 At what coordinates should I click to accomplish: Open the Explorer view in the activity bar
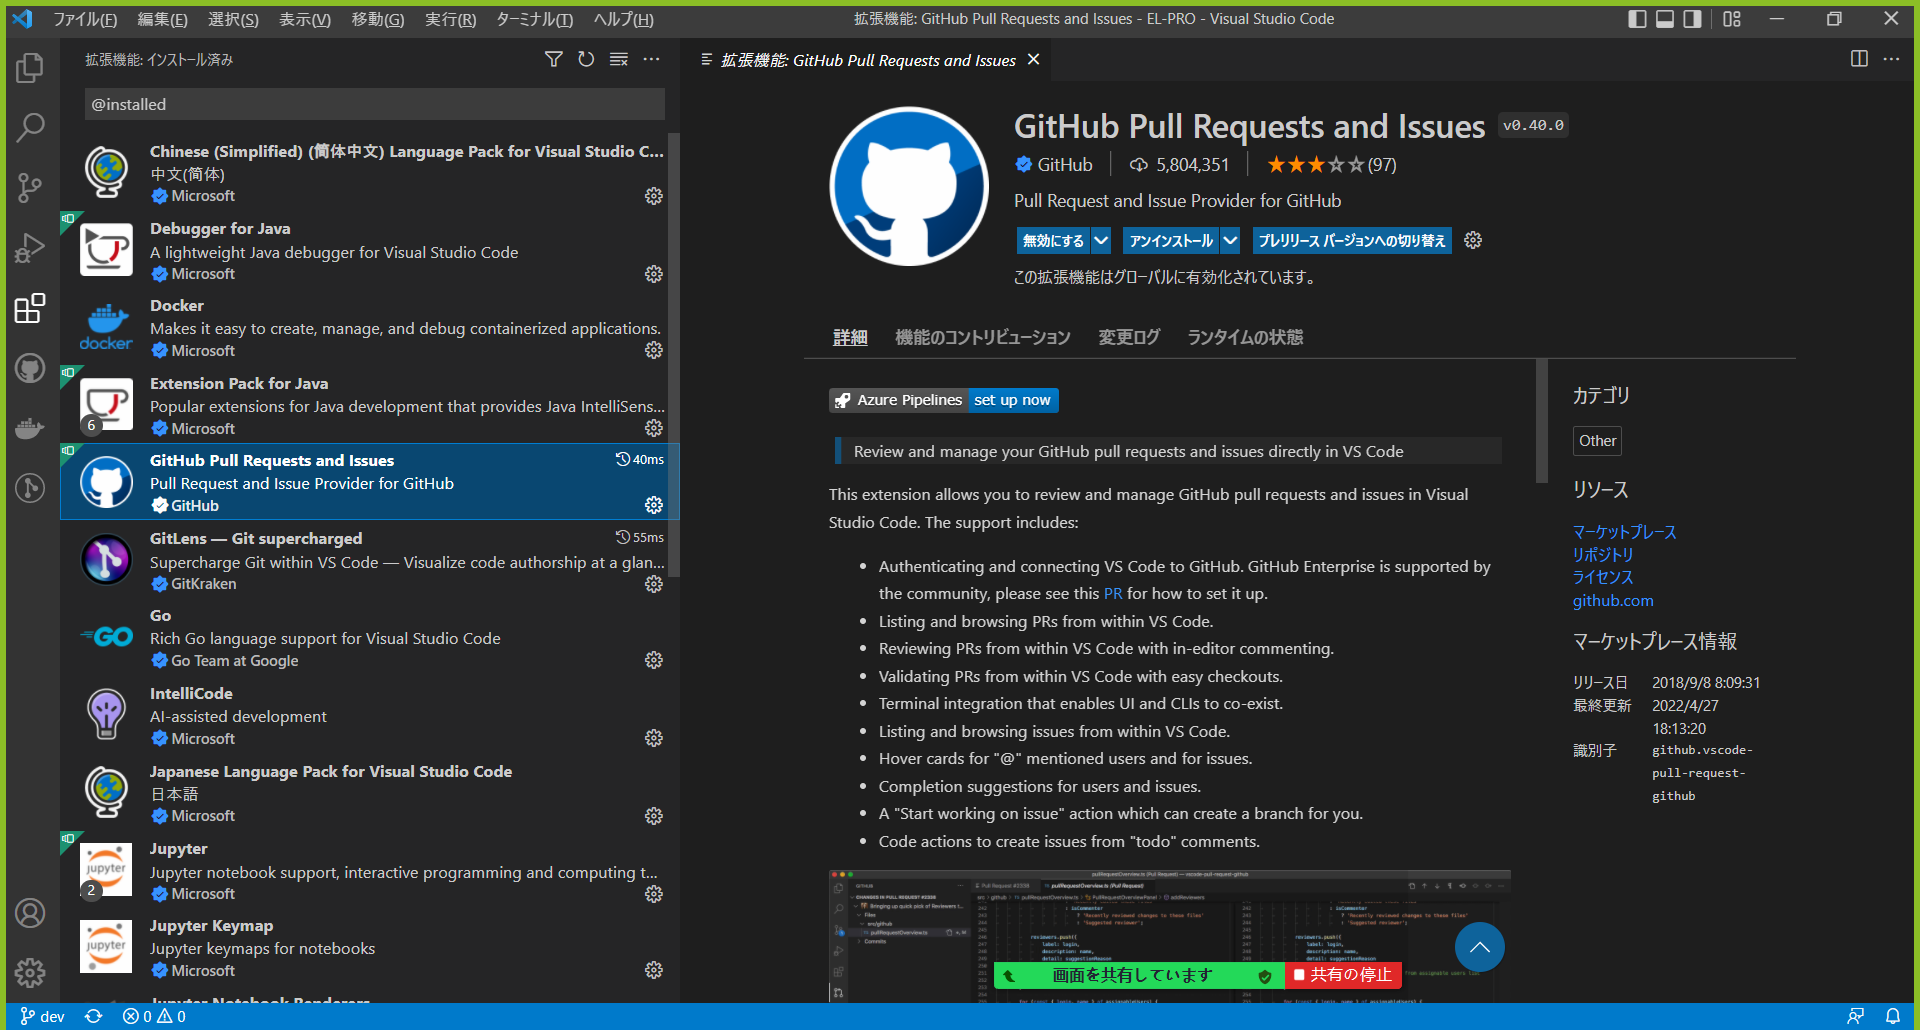pos(30,68)
